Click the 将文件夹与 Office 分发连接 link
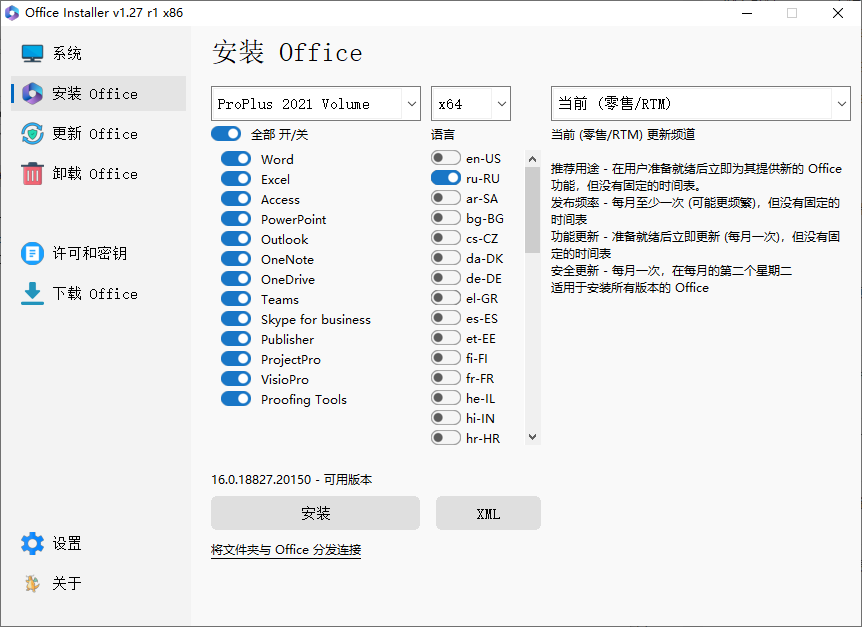Image resolution: width=862 pixels, height=627 pixels. 286,549
